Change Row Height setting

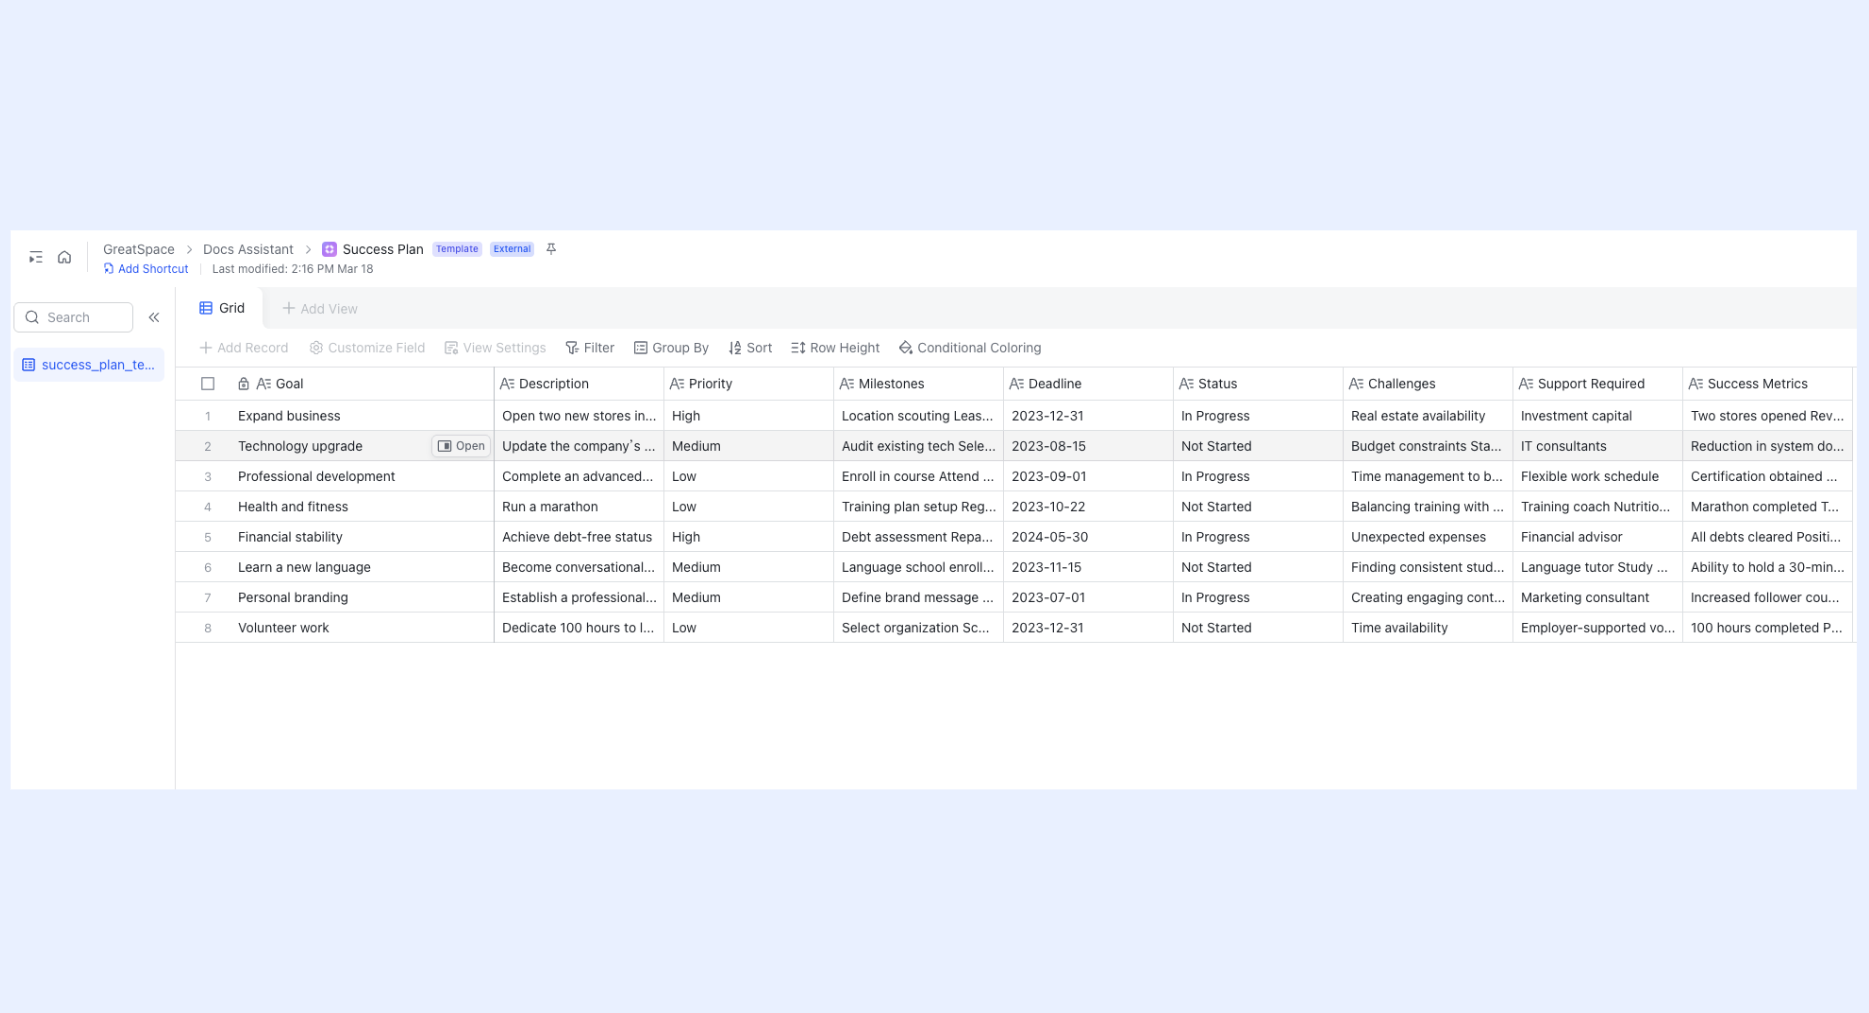click(835, 348)
